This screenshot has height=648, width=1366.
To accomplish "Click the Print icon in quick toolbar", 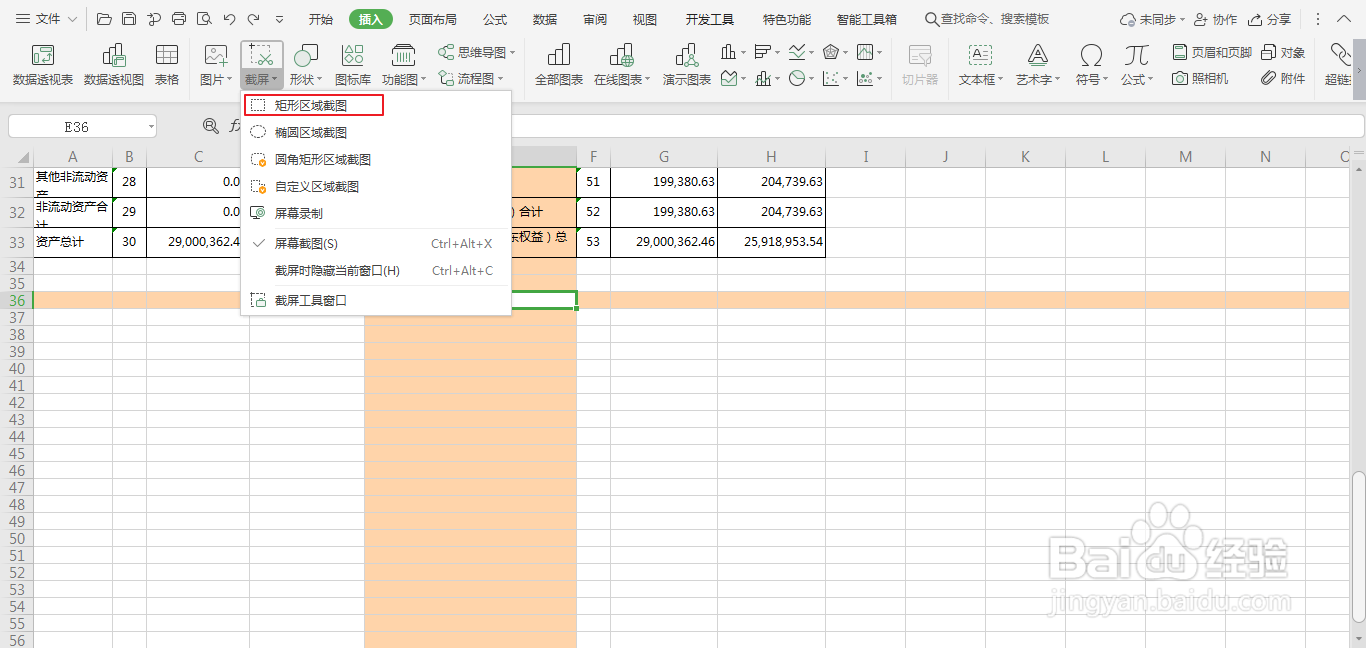I will [x=179, y=19].
